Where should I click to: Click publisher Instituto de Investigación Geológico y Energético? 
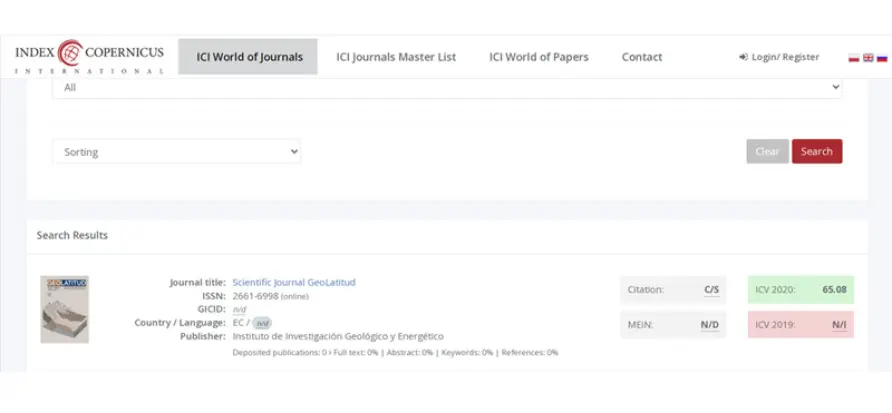click(x=338, y=337)
